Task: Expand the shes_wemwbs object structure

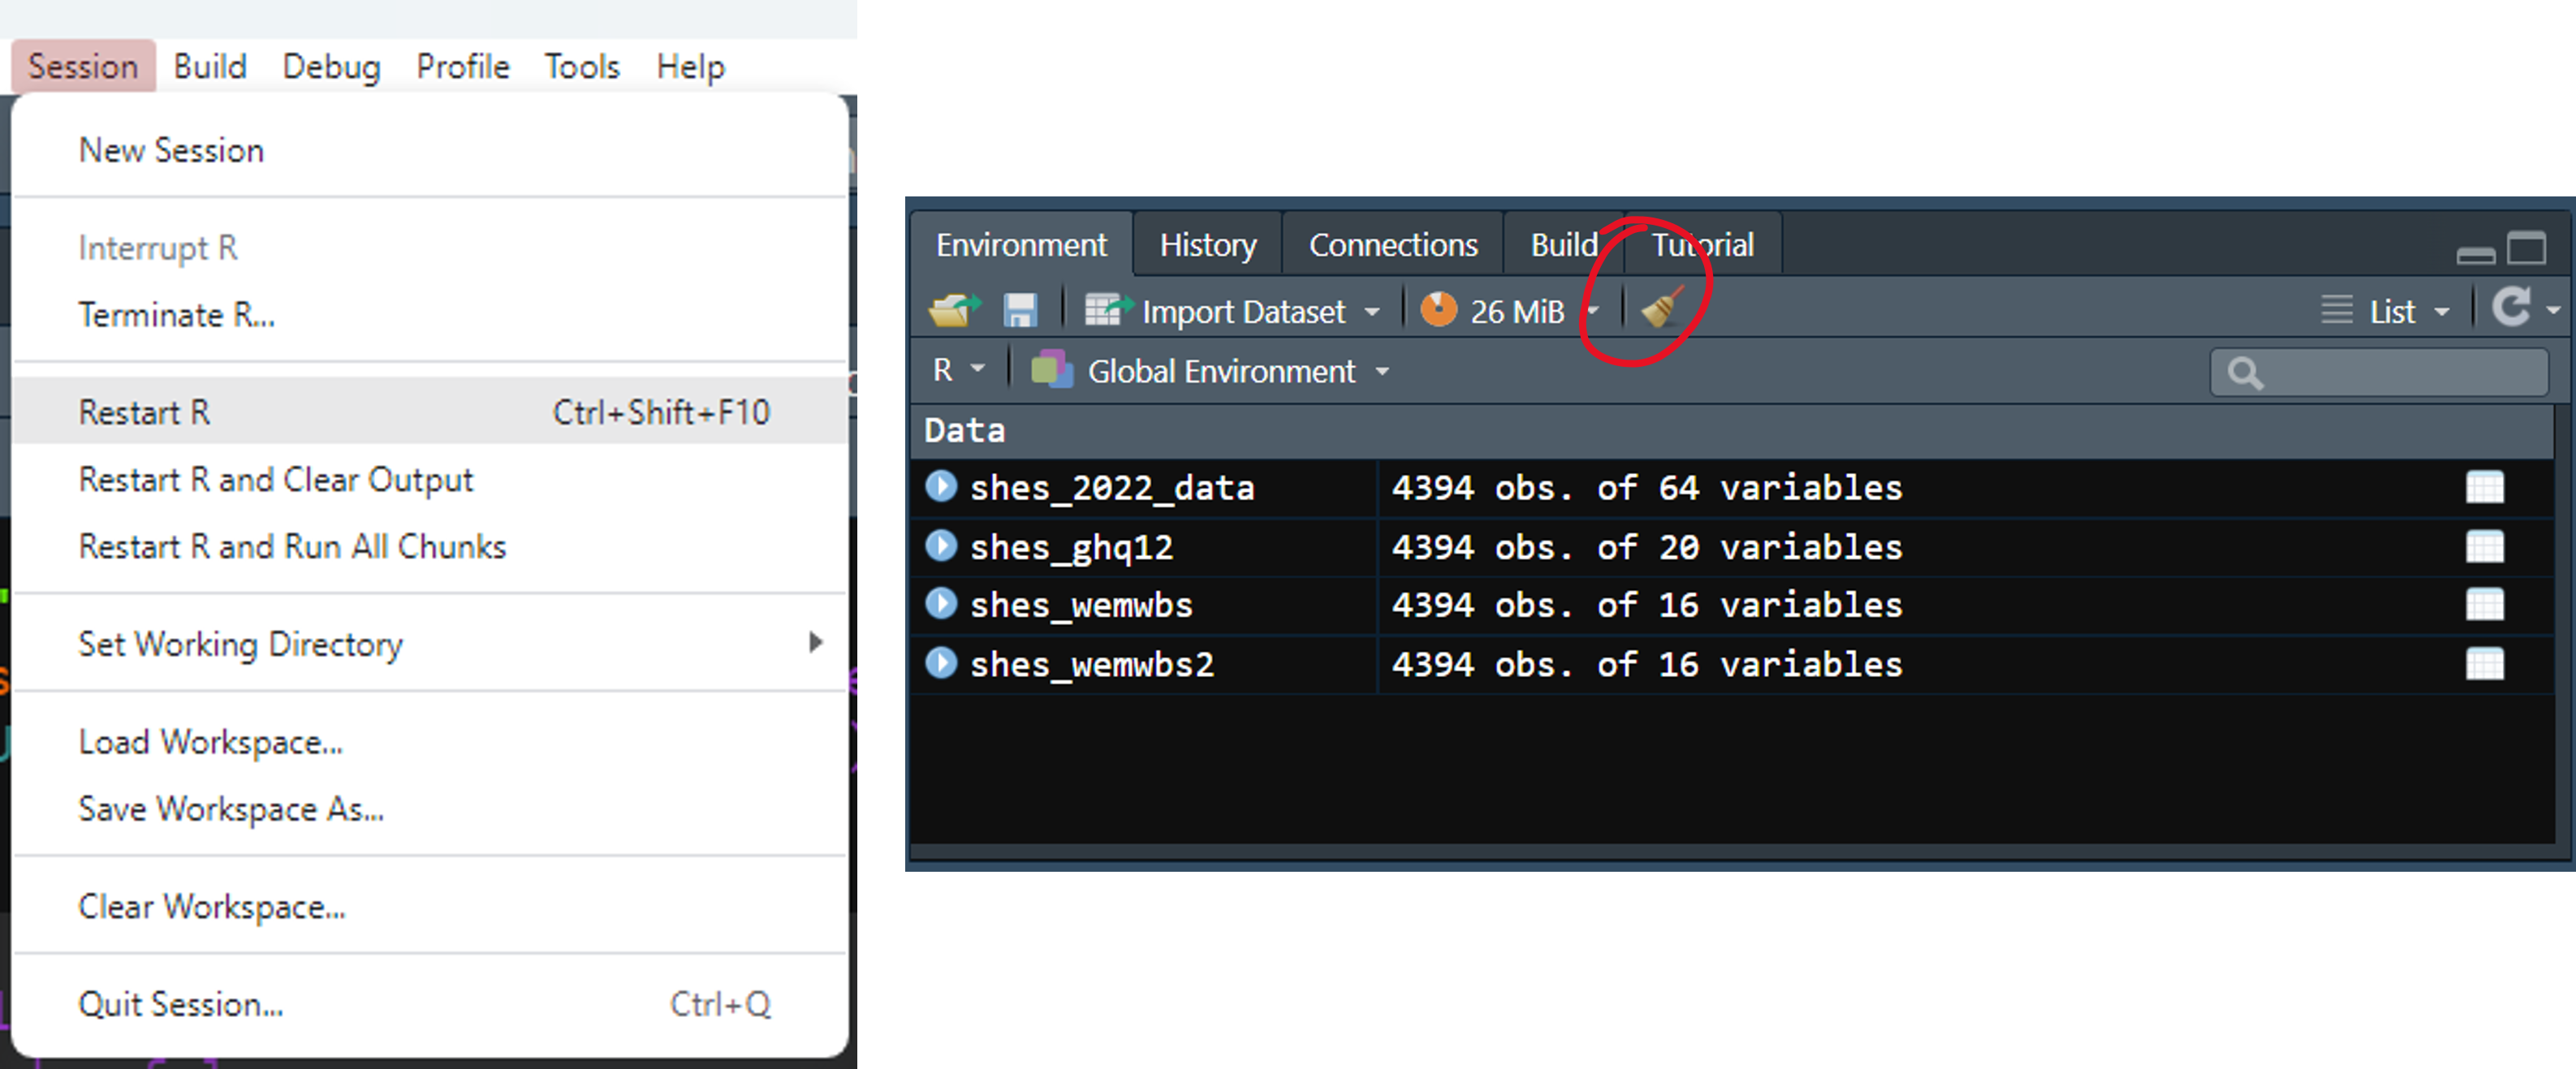Action: (940, 604)
